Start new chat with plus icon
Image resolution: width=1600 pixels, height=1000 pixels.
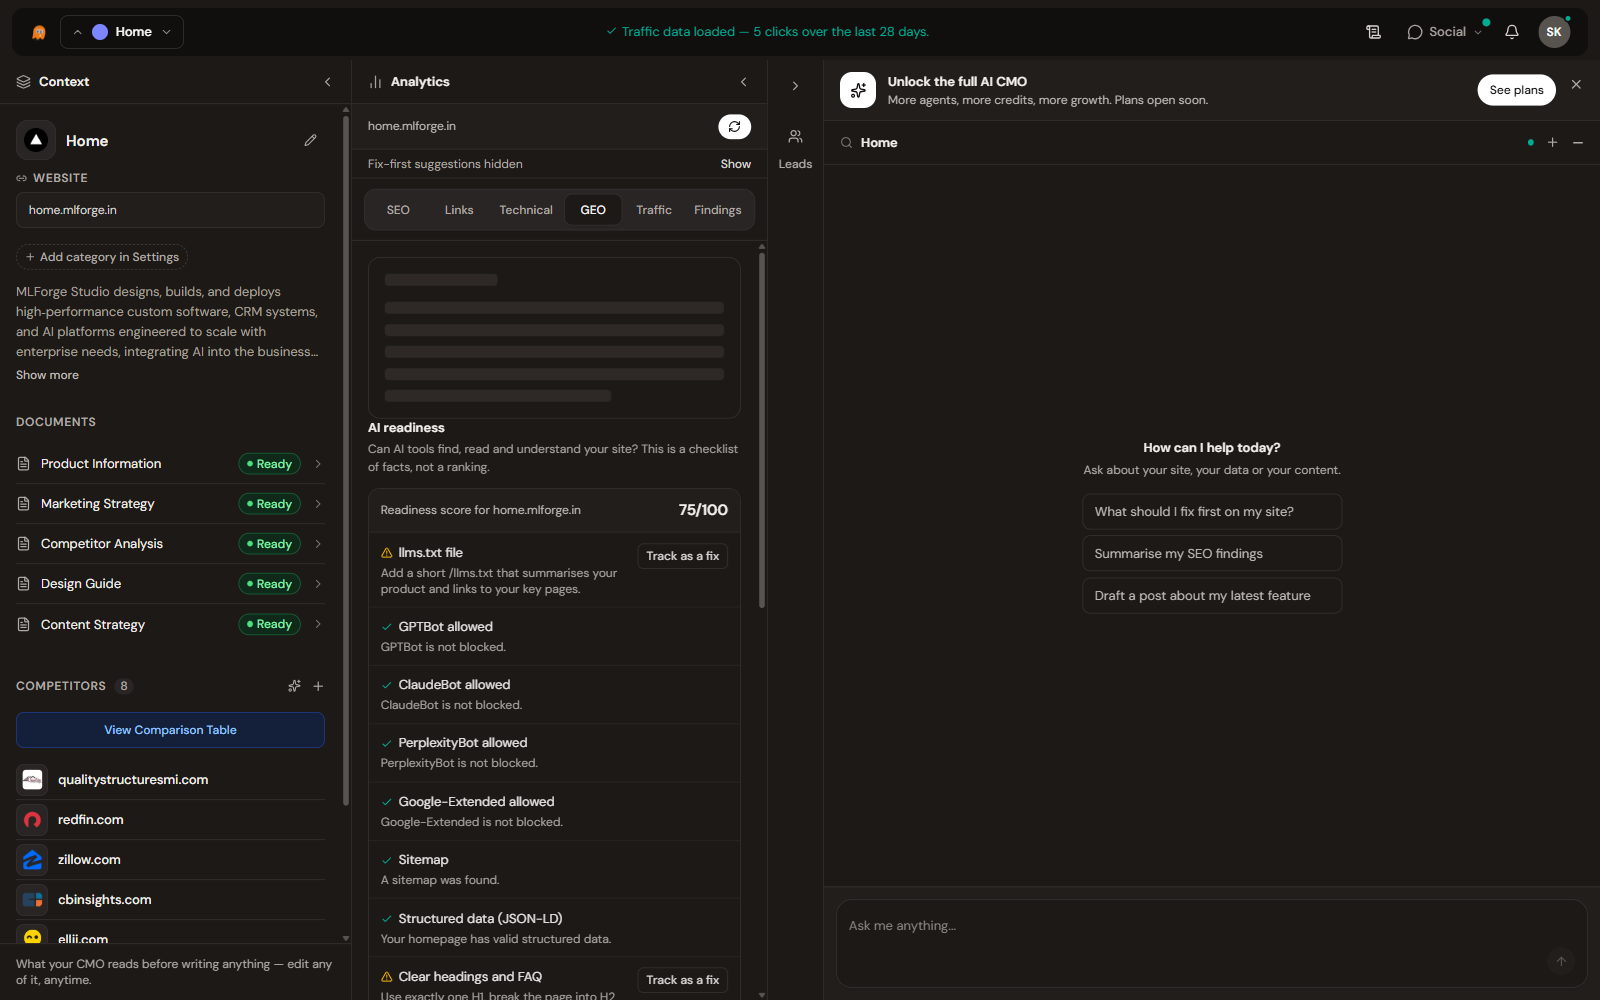tap(1553, 143)
